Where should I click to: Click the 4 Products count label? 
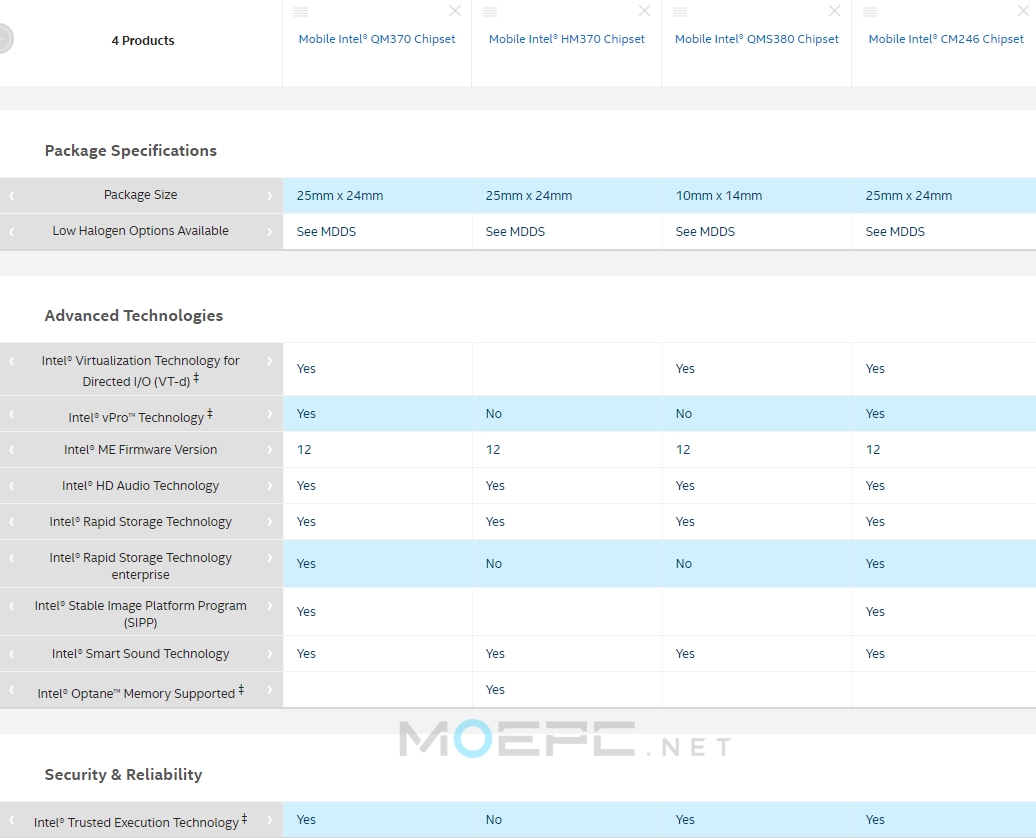click(x=143, y=40)
